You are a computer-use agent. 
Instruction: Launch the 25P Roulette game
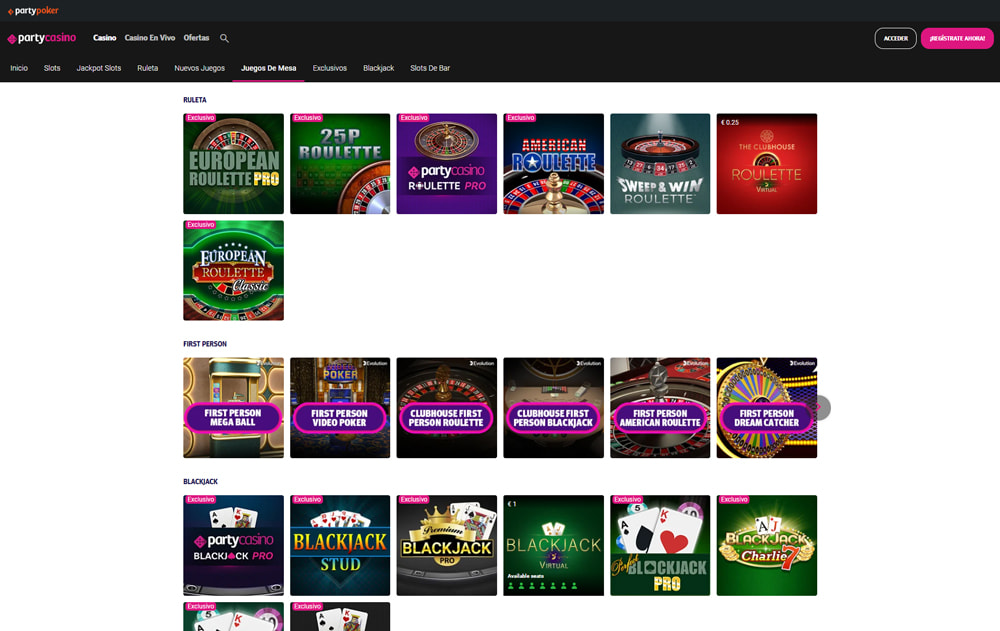(x=340, y=164)
